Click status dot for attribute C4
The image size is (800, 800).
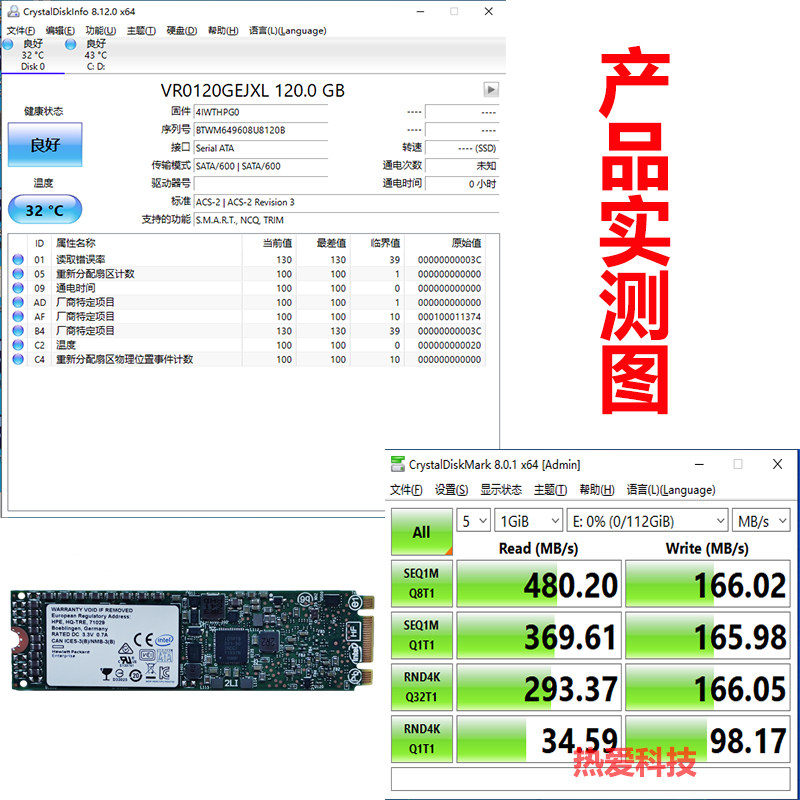tap(18, 359)
